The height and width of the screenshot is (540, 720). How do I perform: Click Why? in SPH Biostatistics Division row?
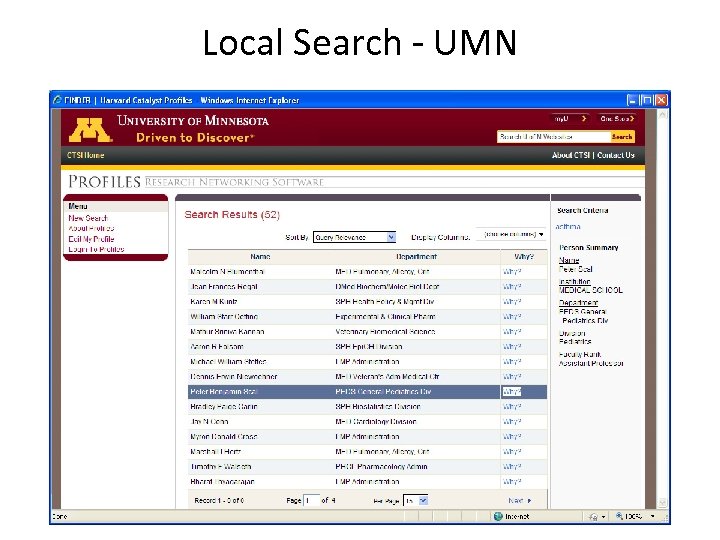coord(512,407)
